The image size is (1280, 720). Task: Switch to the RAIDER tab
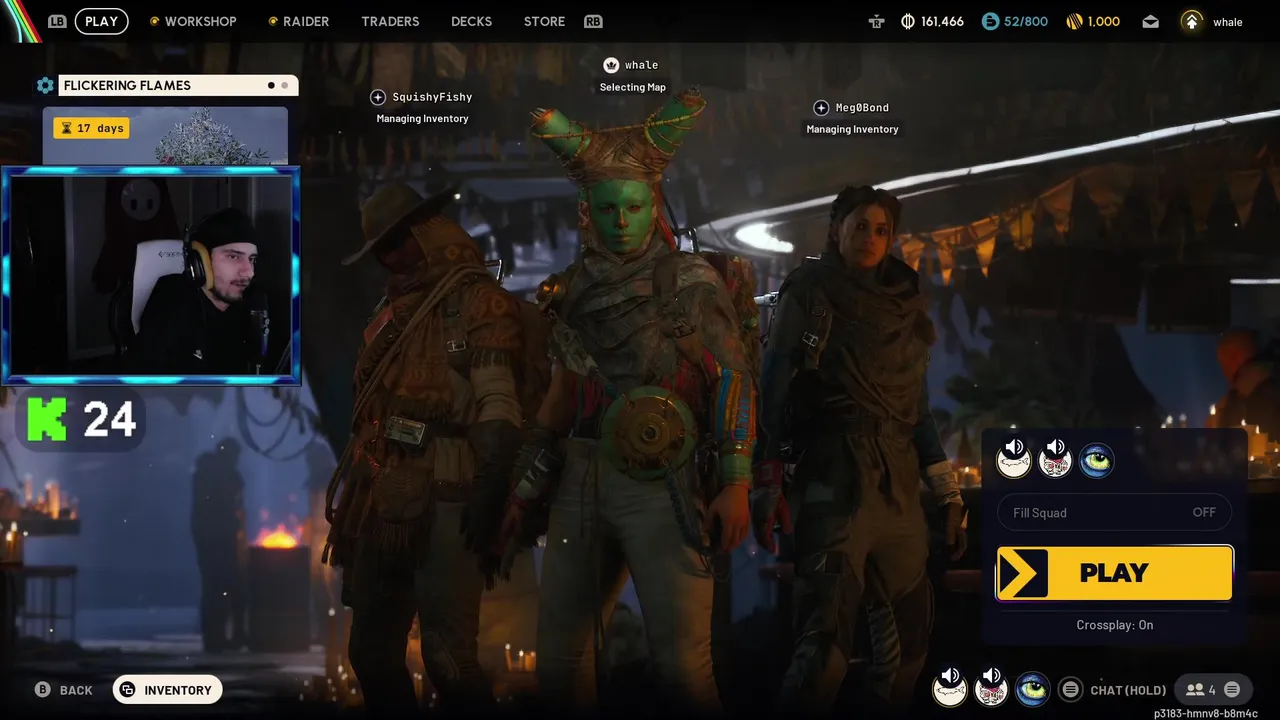pyautogui.click(x=298, y=21)
